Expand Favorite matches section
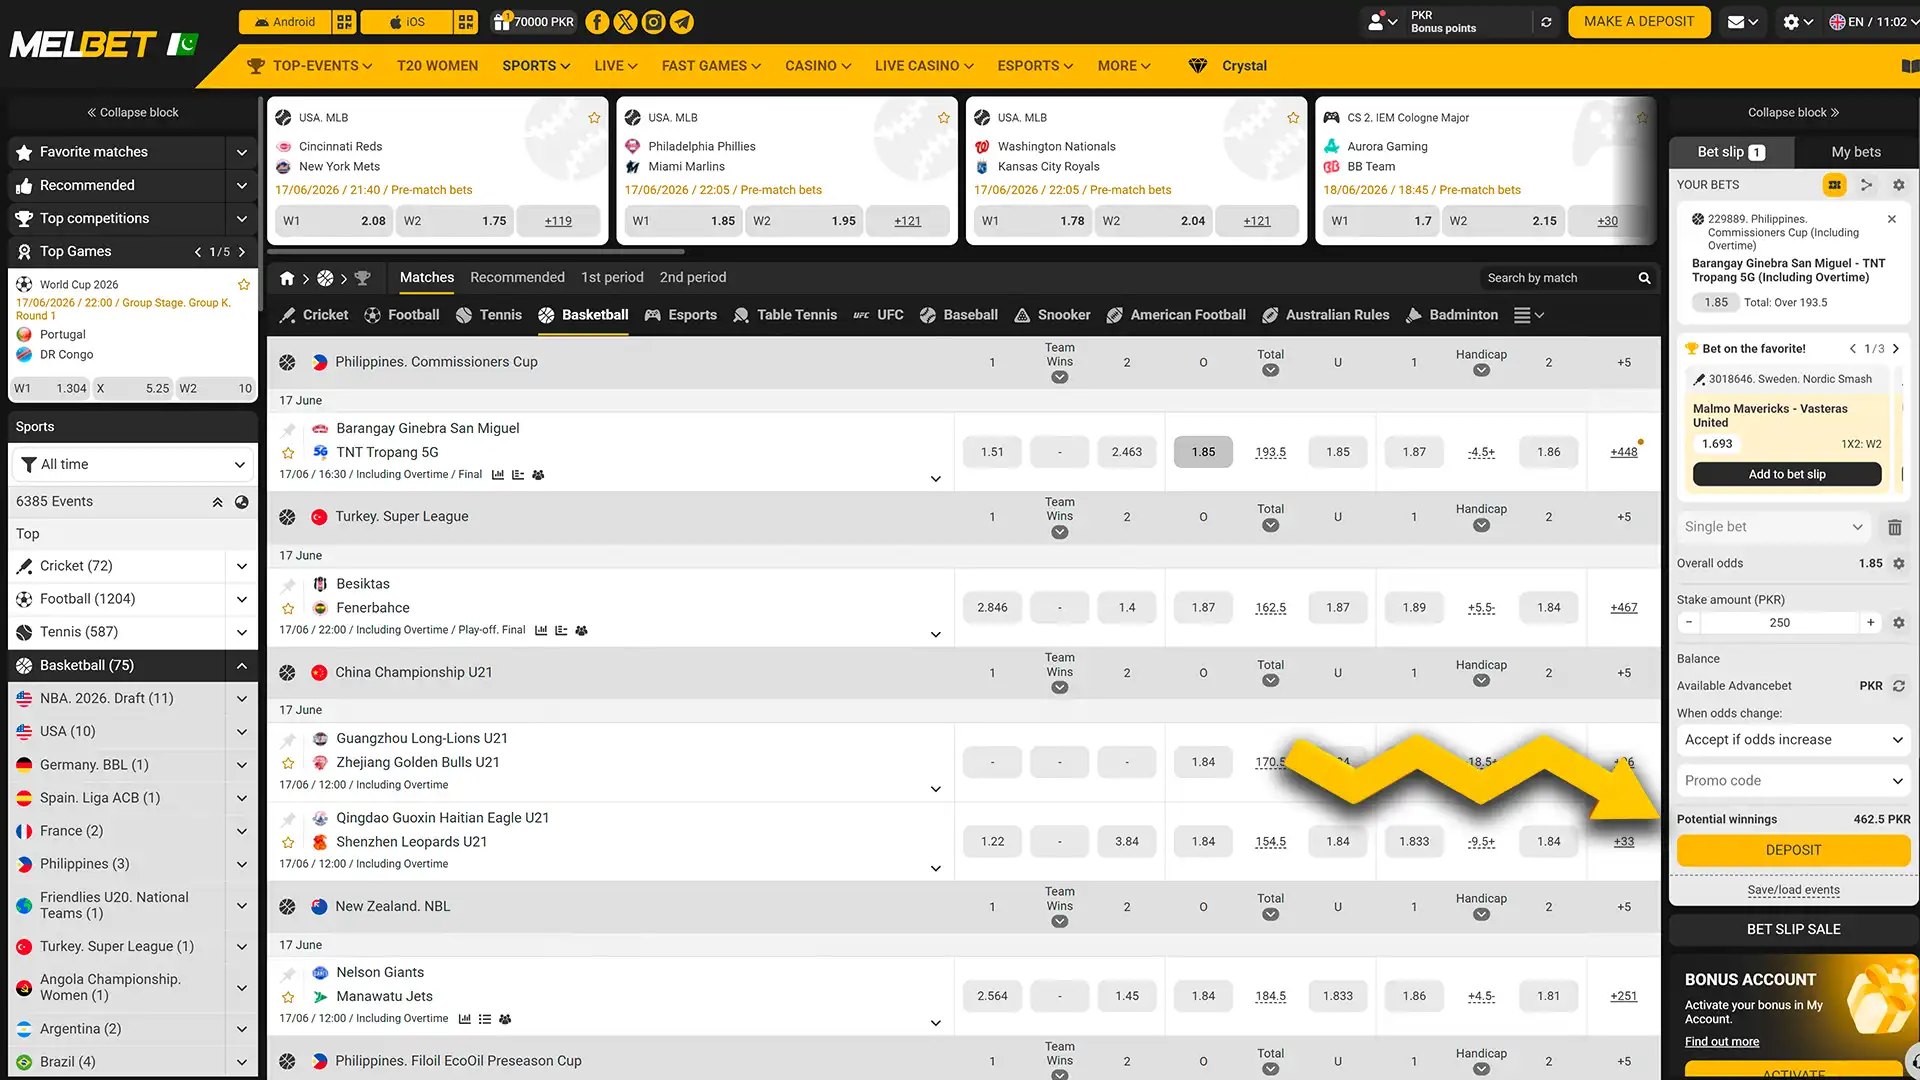Screen dimensions: 1920x1080 click(241, 152)
